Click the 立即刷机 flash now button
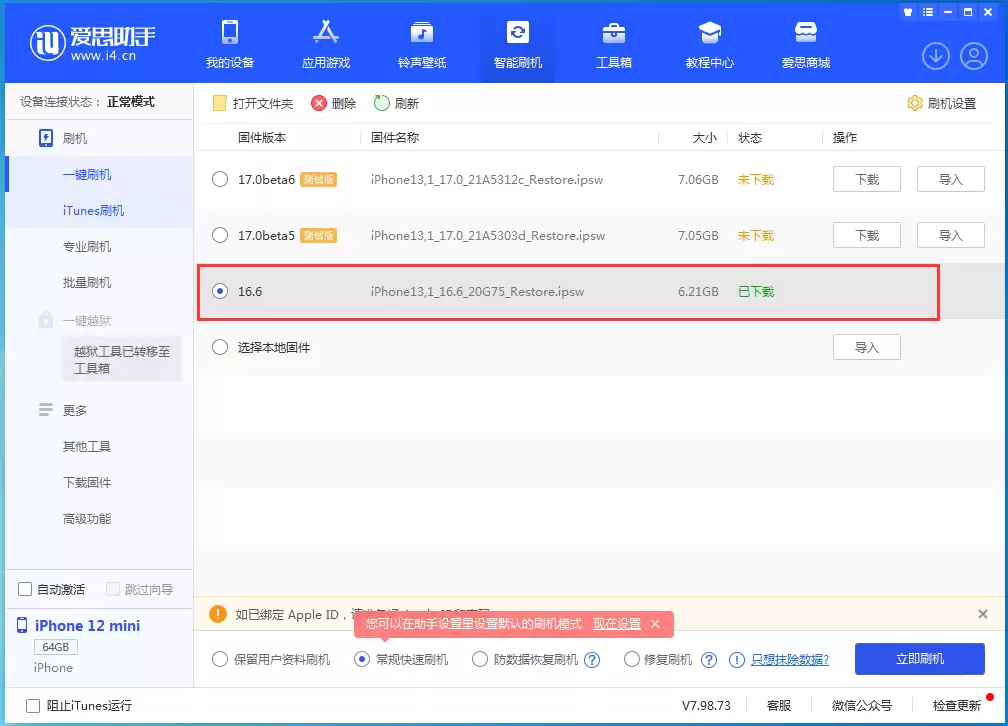This screenshot has height=726, width=1008. pyautogui.click(x=919, y=658)
